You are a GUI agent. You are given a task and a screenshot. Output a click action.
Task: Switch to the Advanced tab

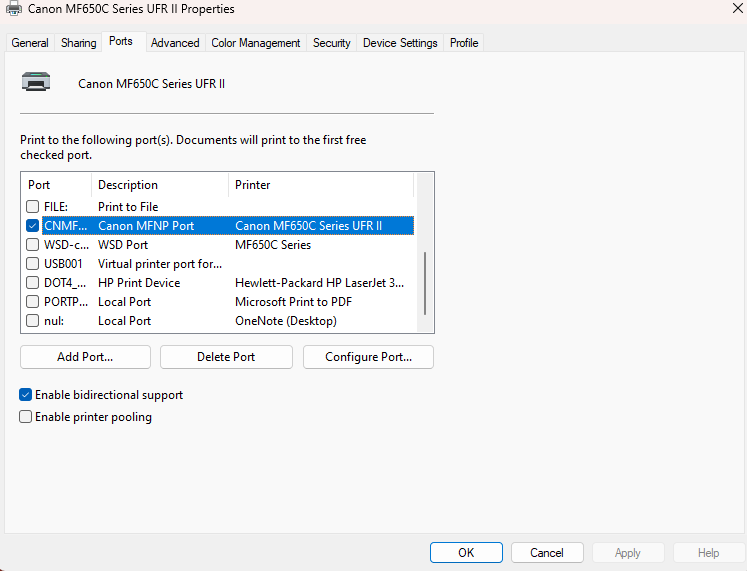point(175,43)
